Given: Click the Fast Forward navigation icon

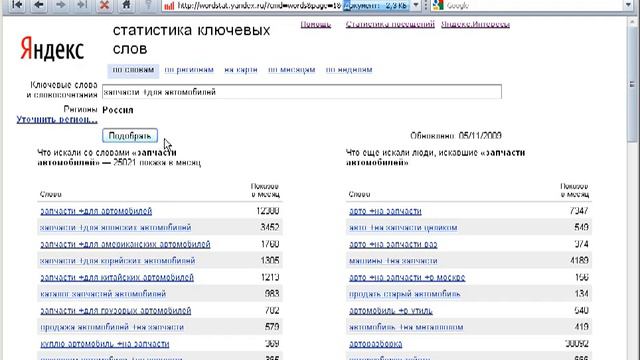Looking at the screenshot, I should [82, 5].
